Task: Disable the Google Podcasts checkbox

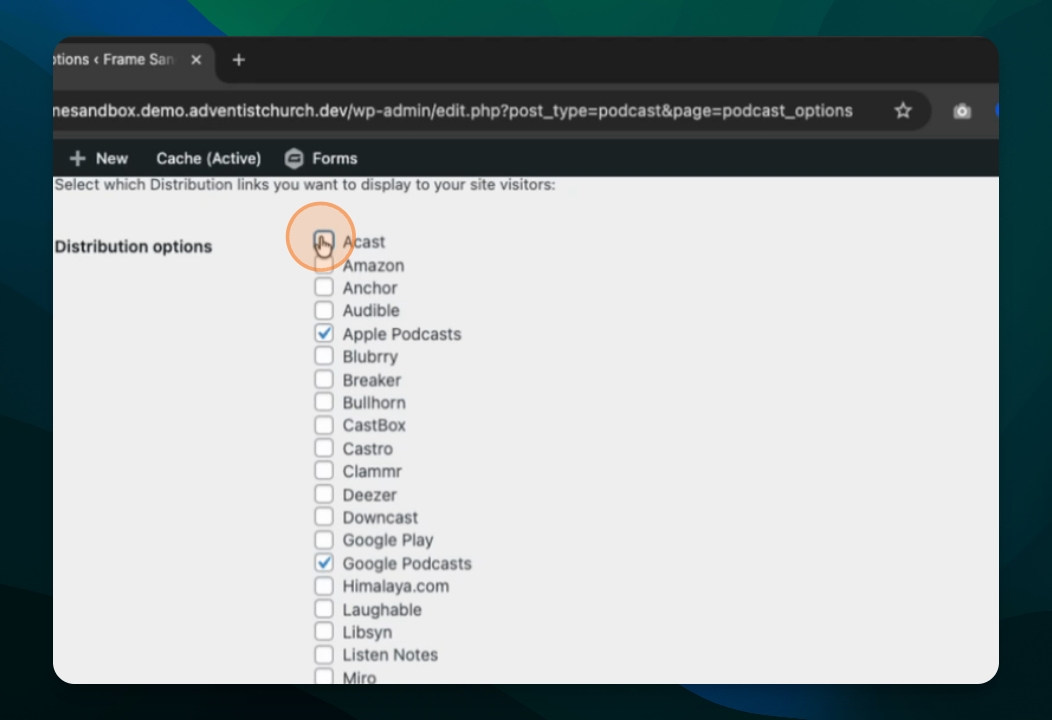Action: click(324, 562)
